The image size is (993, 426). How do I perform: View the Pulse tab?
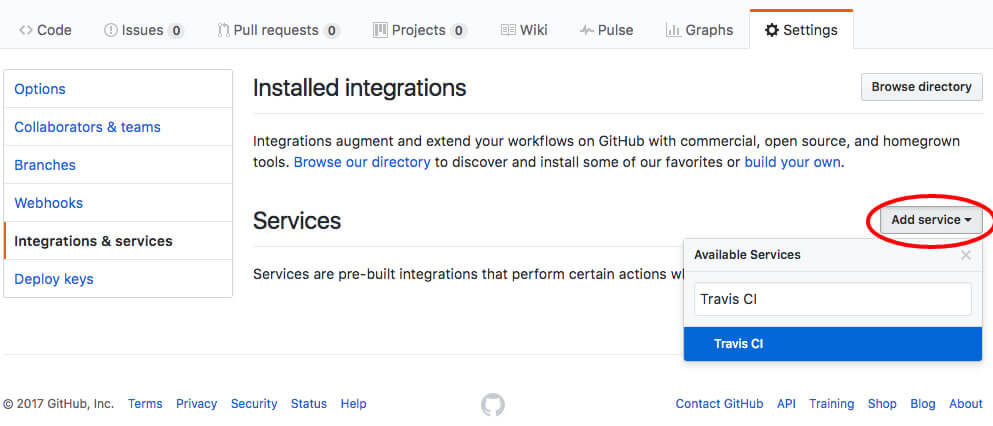click(606, 30)
